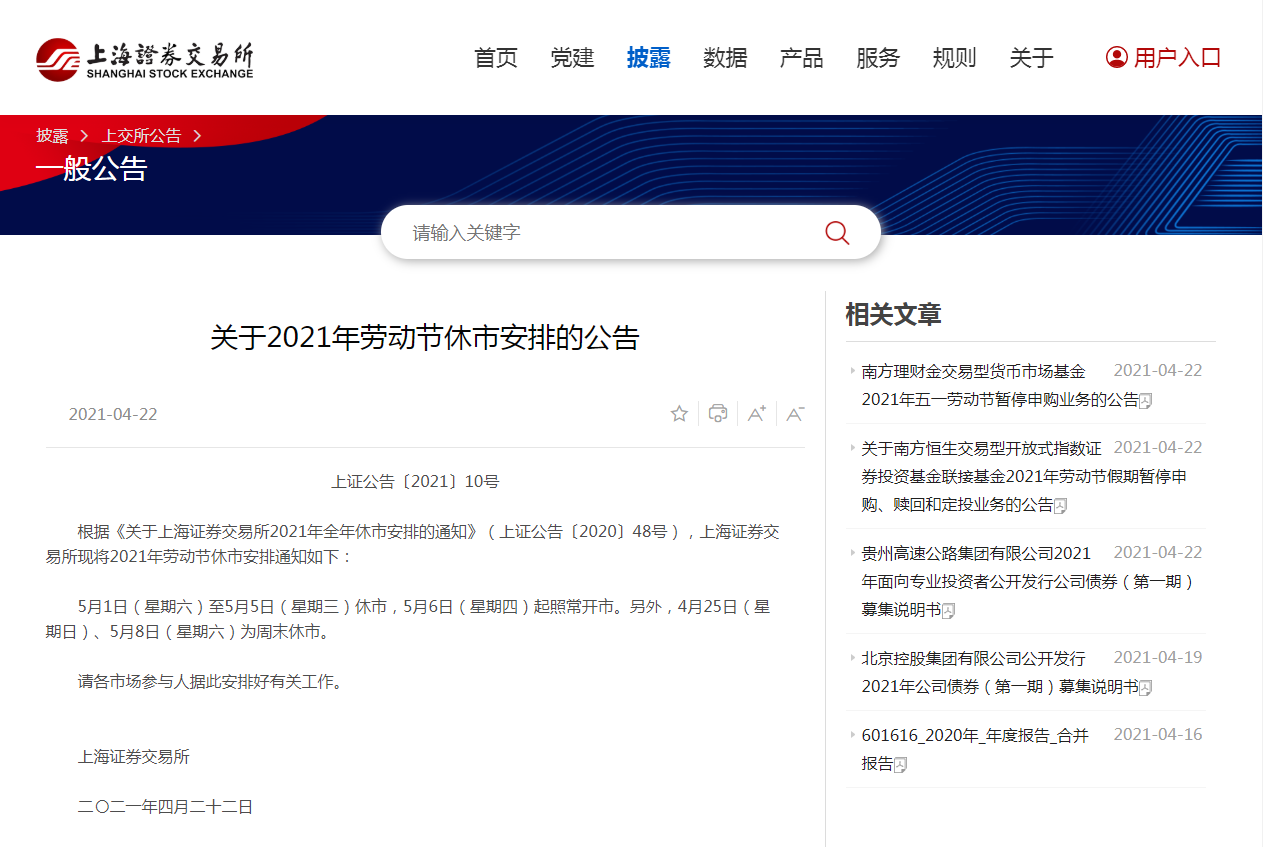
Task: Click the 关于2021年劳动节休市安排的公告 title
Action: click(424, 338)
